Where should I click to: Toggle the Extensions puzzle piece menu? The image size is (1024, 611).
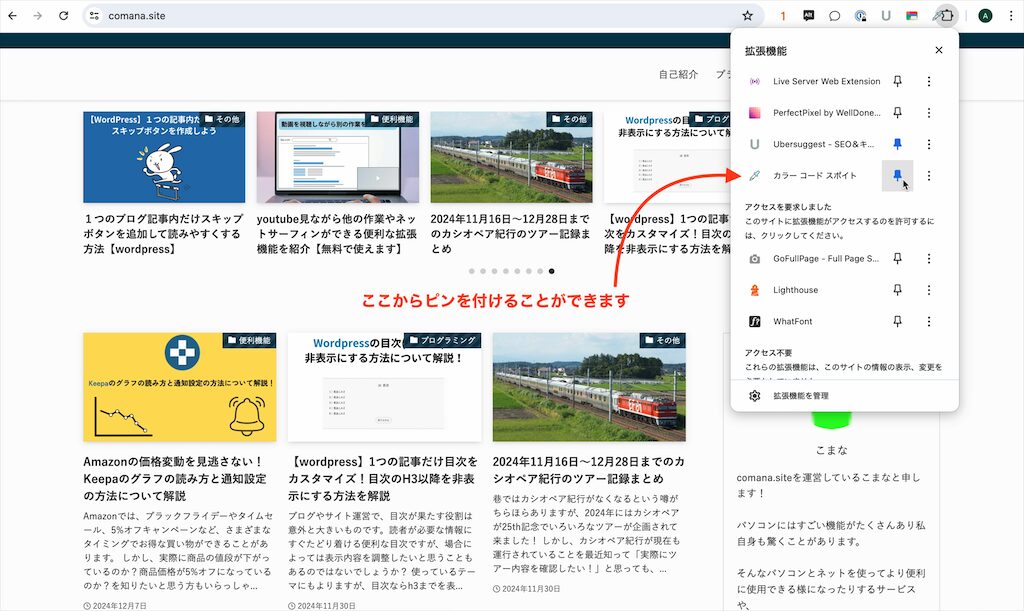tap(945, 16)
